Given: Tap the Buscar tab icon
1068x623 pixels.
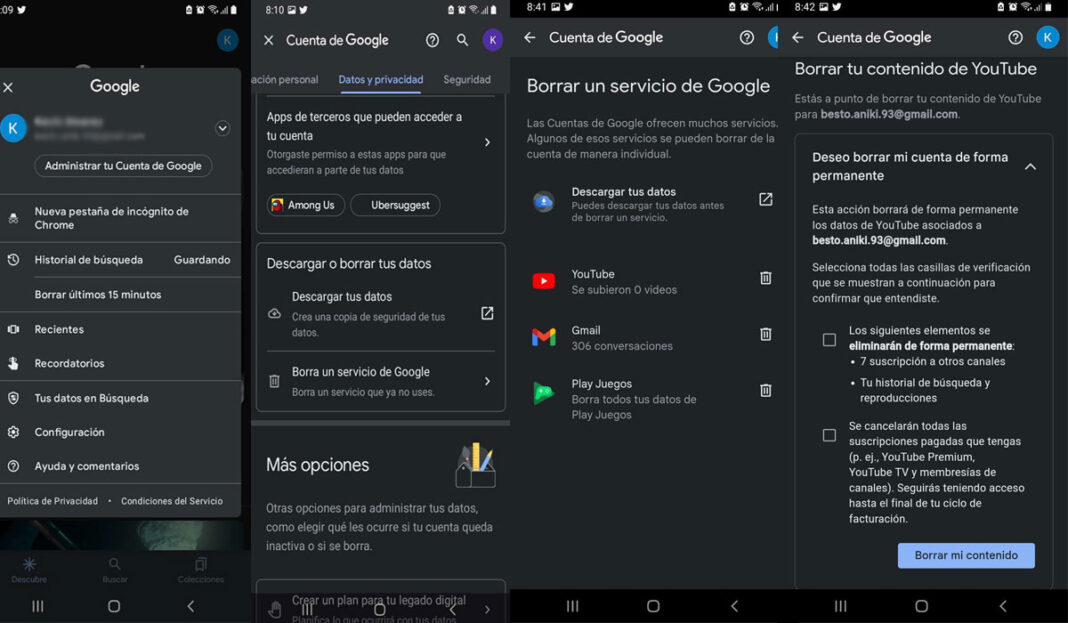Looking at the screenshot, I should click(115, 564).
